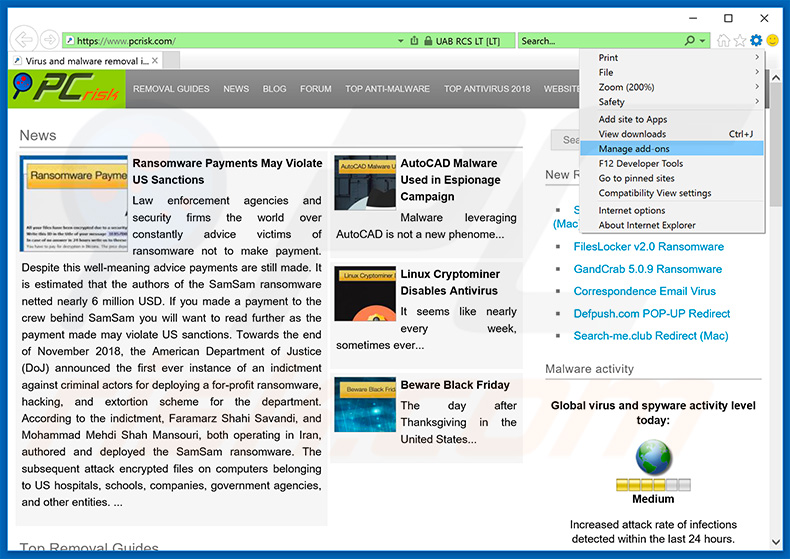
Task: Choose View downloads menu entry
Action: pos(672,133)
